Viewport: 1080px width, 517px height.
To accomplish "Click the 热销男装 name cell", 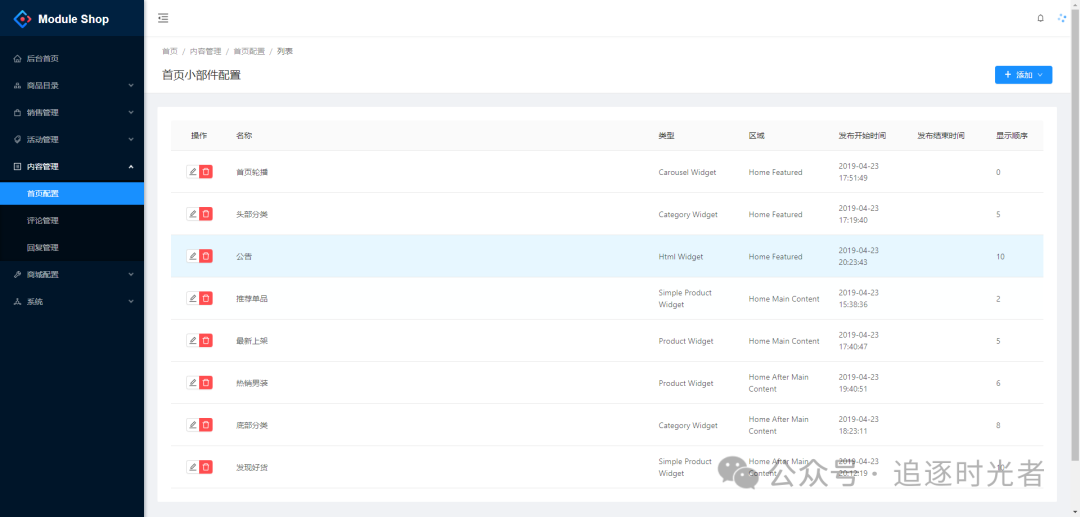I will coord(251,383).
